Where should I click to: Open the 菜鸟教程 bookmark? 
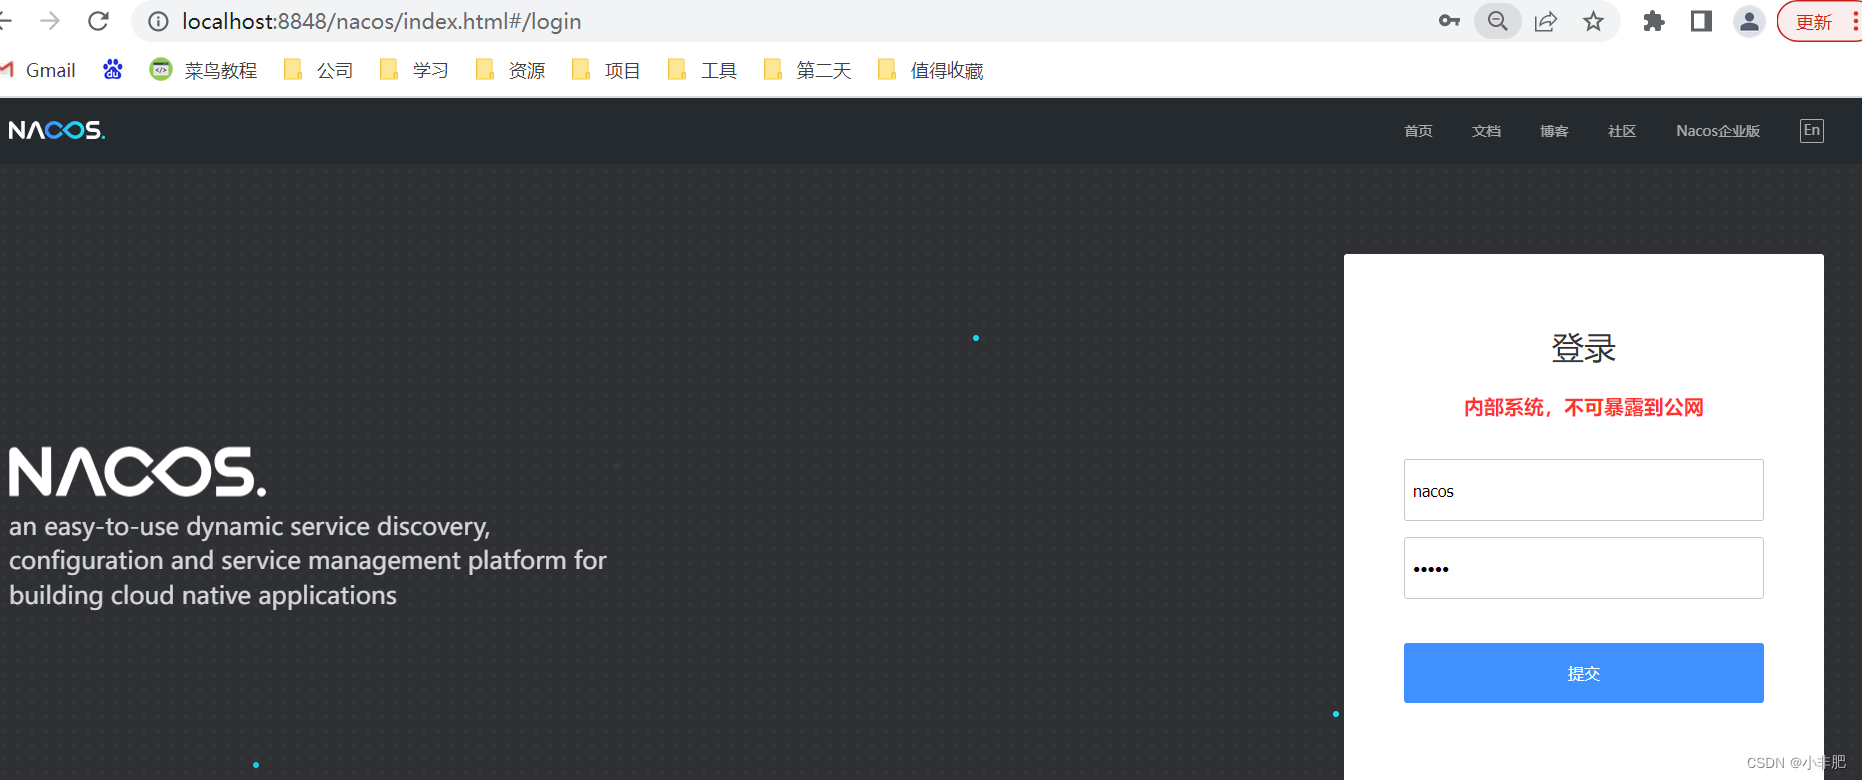[203, 70]
